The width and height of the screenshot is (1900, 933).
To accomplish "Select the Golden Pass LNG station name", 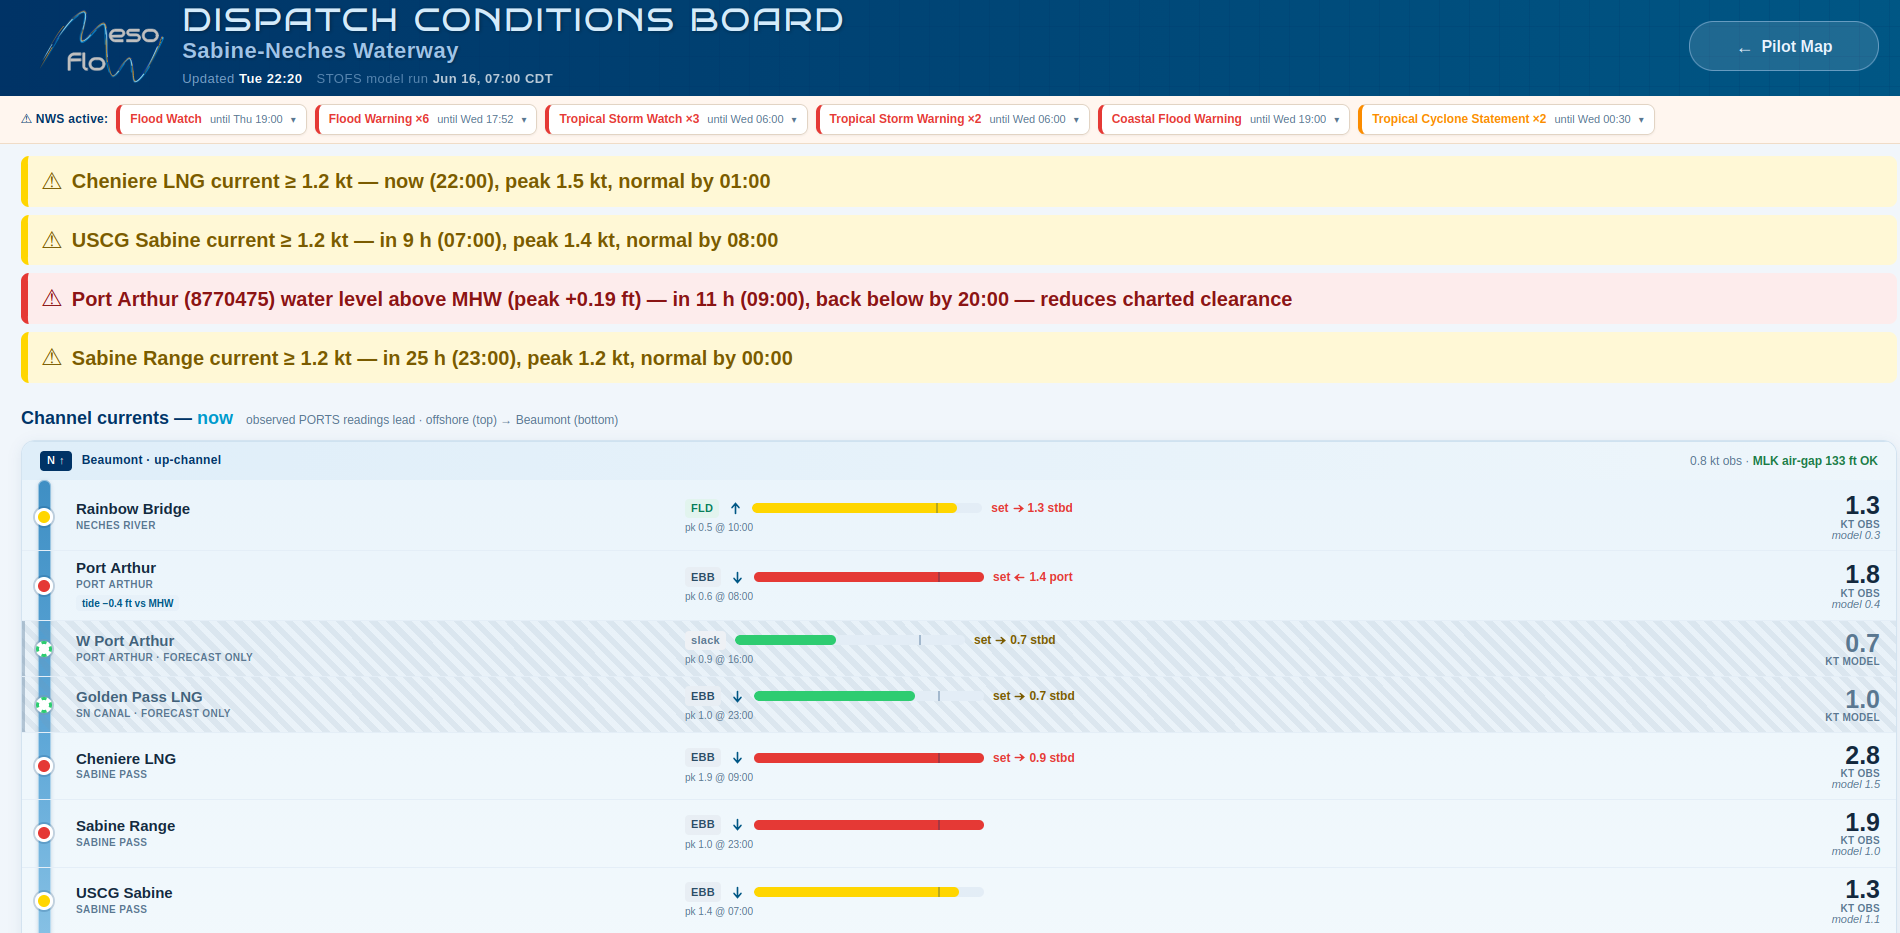I will point(139,697).
